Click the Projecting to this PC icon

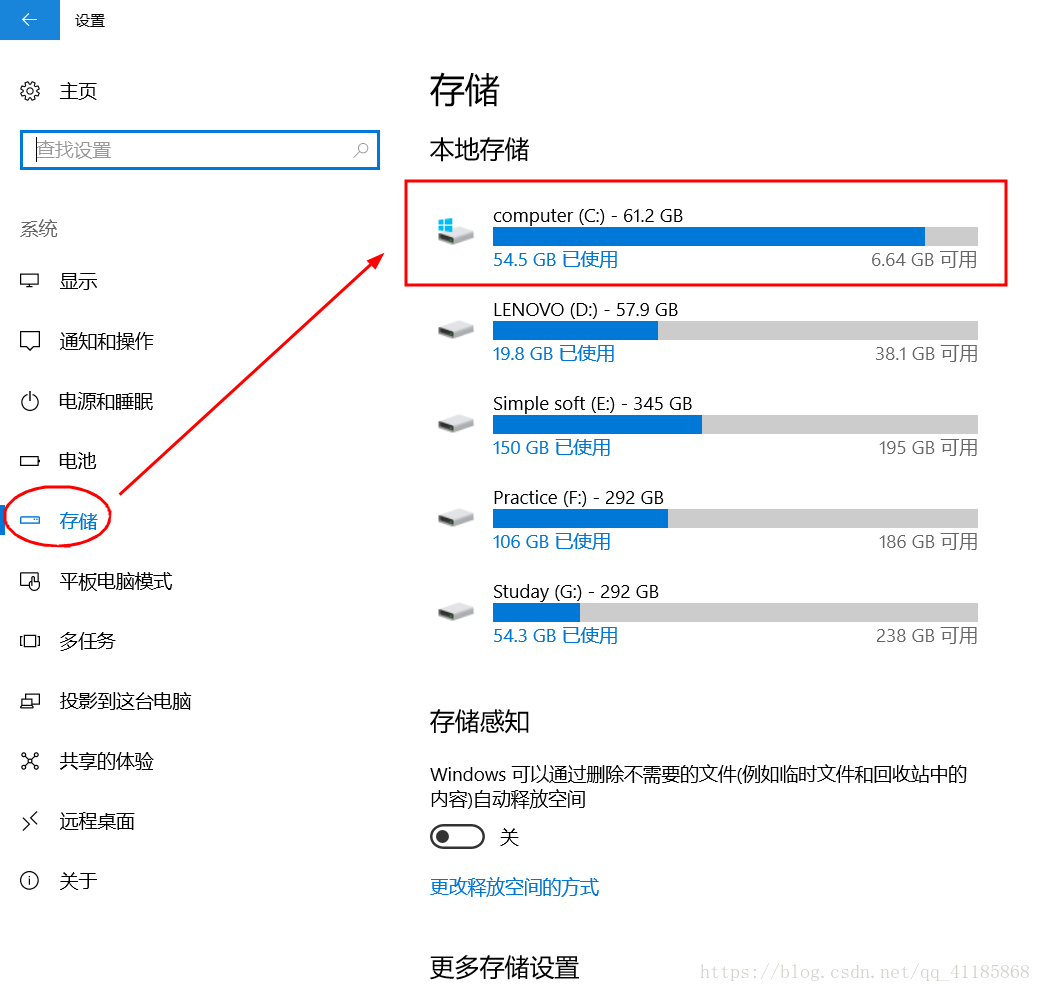(30, 701)
